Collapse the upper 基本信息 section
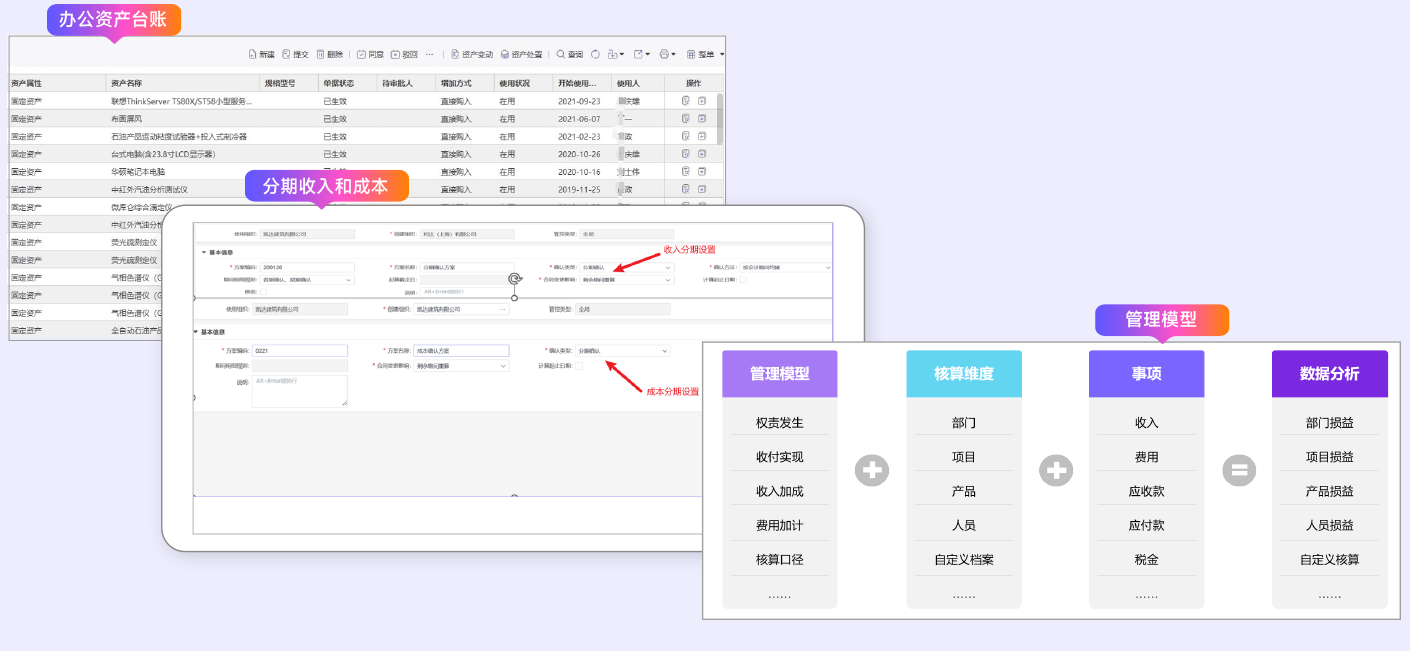 (203, 252)
